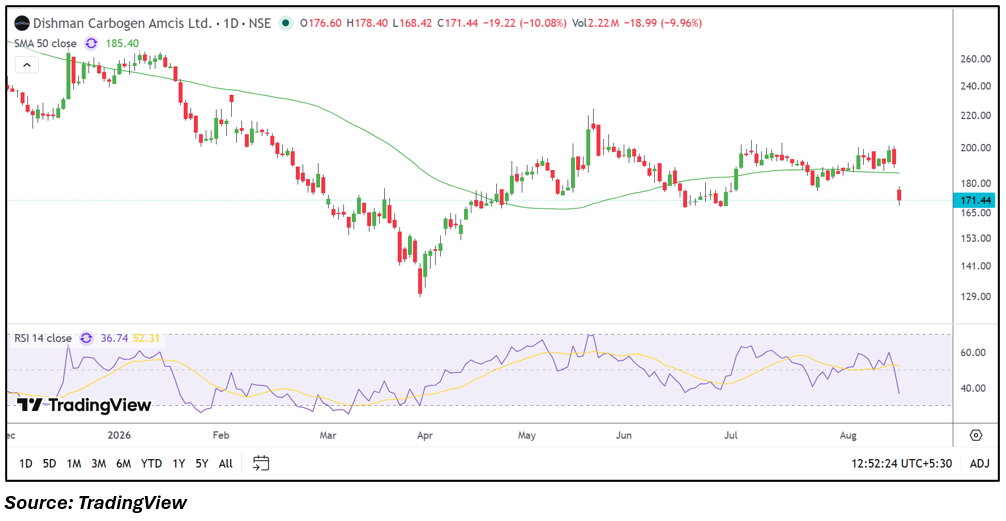The height and width of the screenshot is (521, 1006).
Task: Select the 5D time range
Action: (49, 463)
